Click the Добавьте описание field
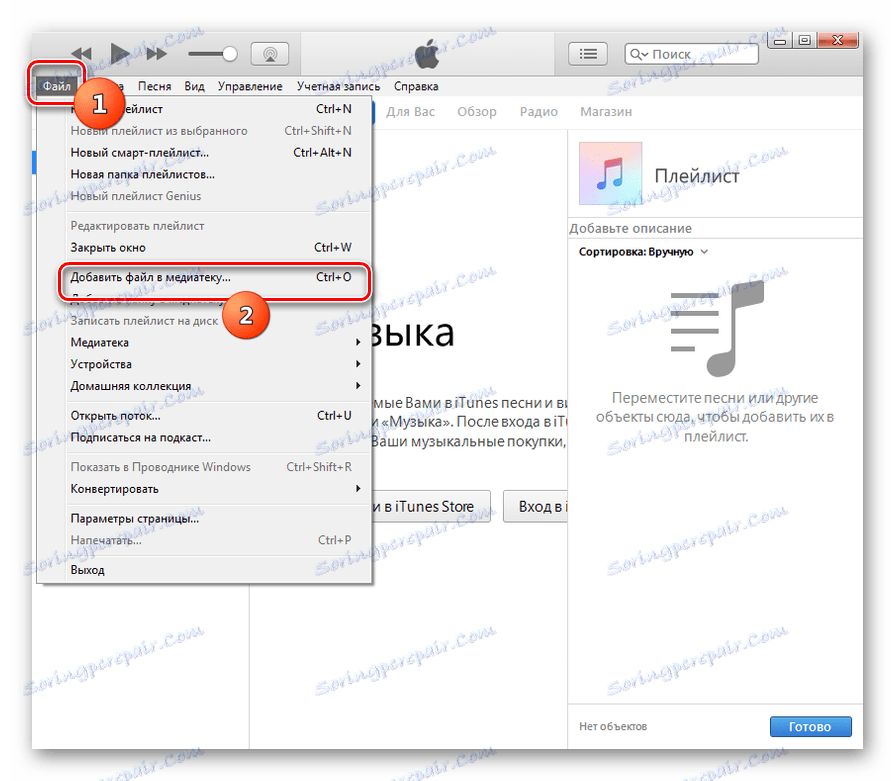Image resolution: width=895 pixels, height=781 pixels. click(x=716, y=228)
